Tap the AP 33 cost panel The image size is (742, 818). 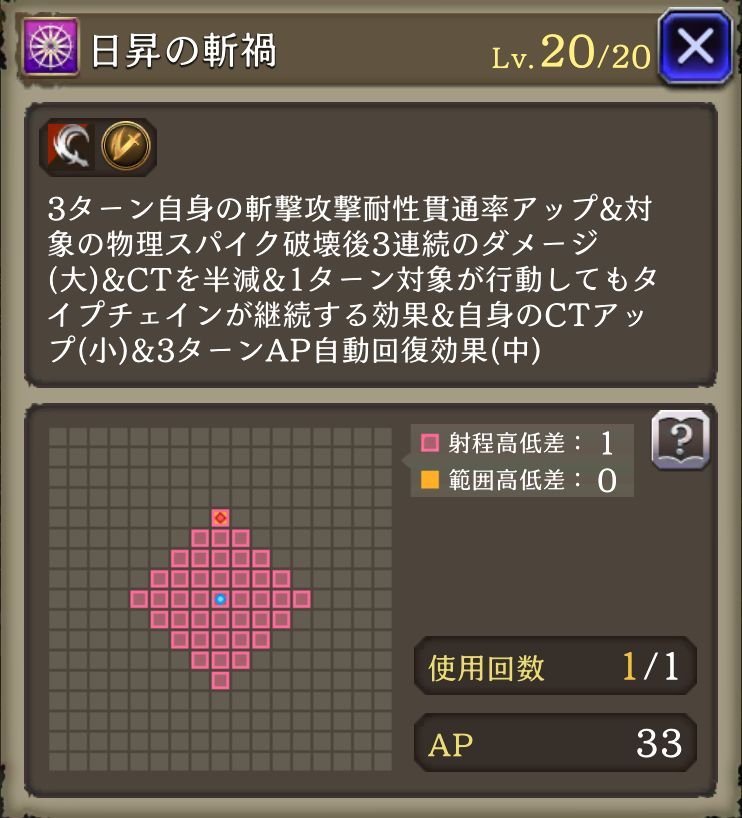[555, 743]
